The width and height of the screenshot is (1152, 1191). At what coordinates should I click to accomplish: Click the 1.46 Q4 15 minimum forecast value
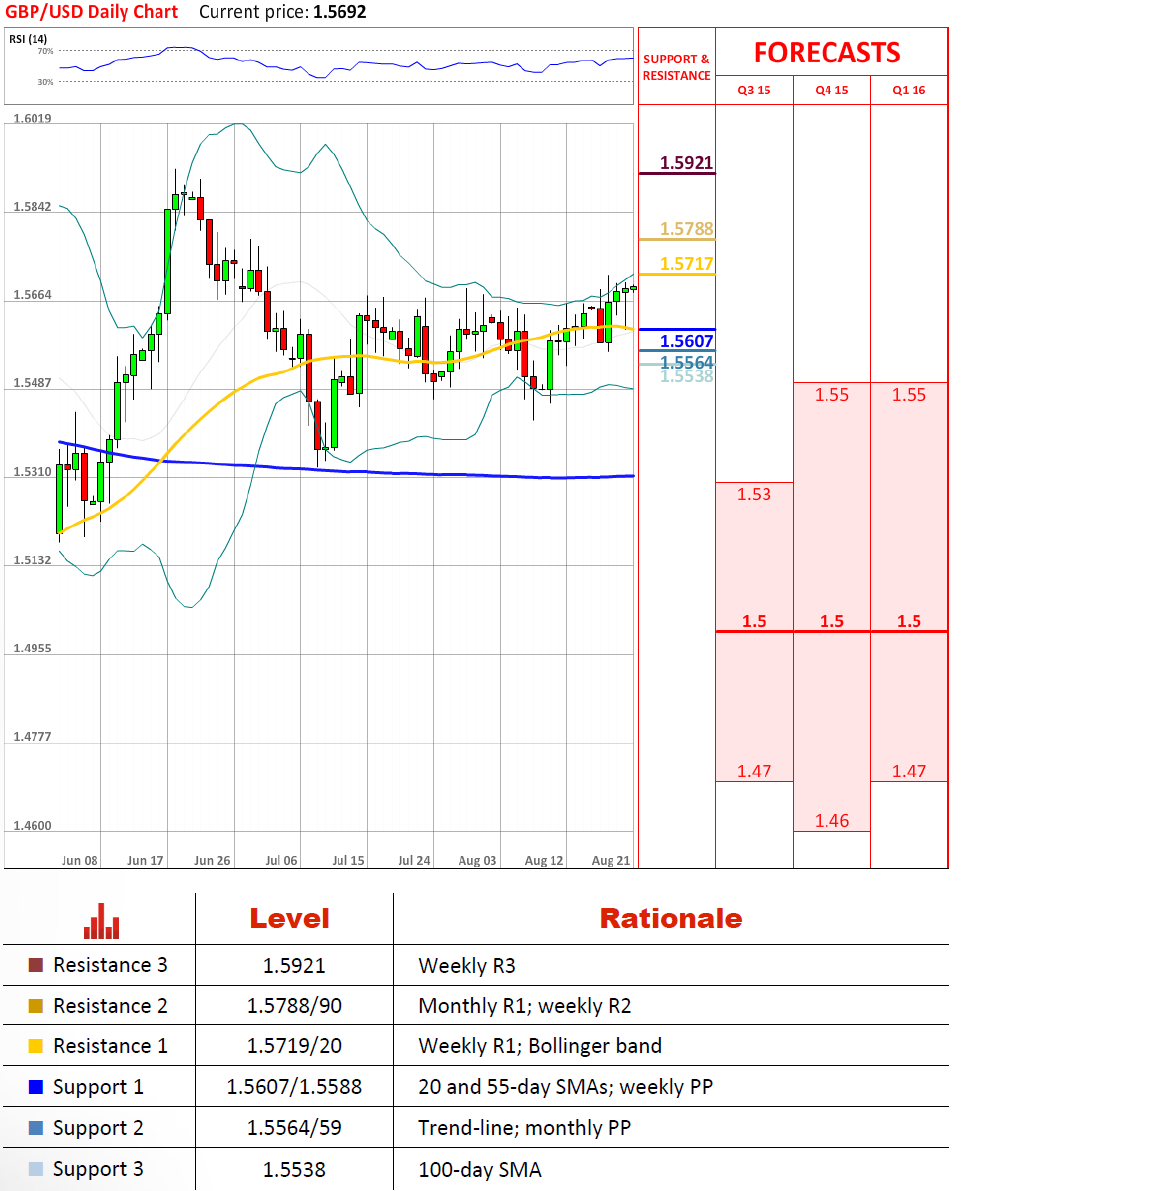831,821
